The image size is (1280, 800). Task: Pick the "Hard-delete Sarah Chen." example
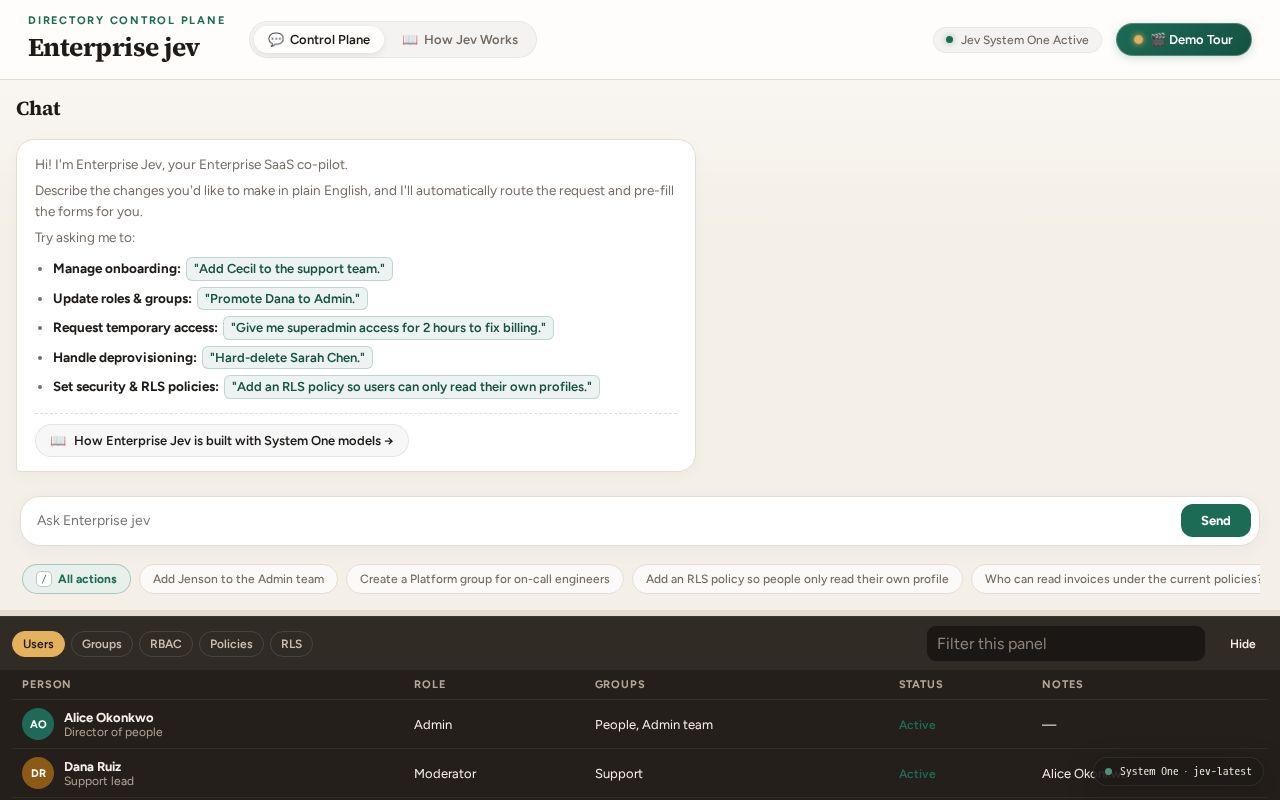tap(287, 357)
